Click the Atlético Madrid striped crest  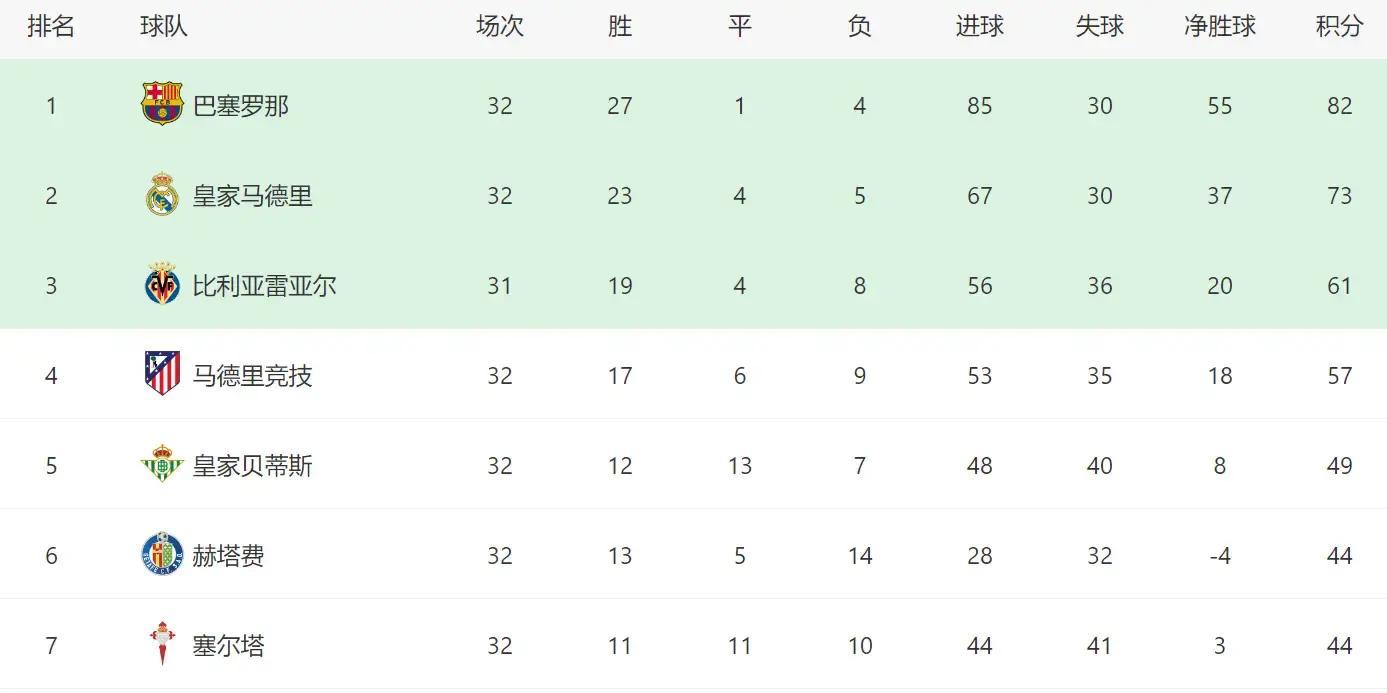pos(162,375)
